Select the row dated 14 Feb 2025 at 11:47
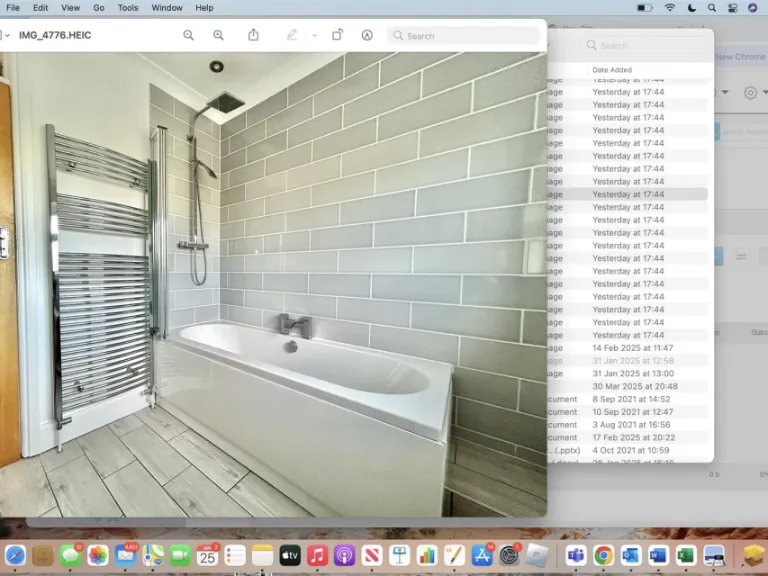Image resolution: width=768 pixels, height=576 pixels. [x=627, y=348]
